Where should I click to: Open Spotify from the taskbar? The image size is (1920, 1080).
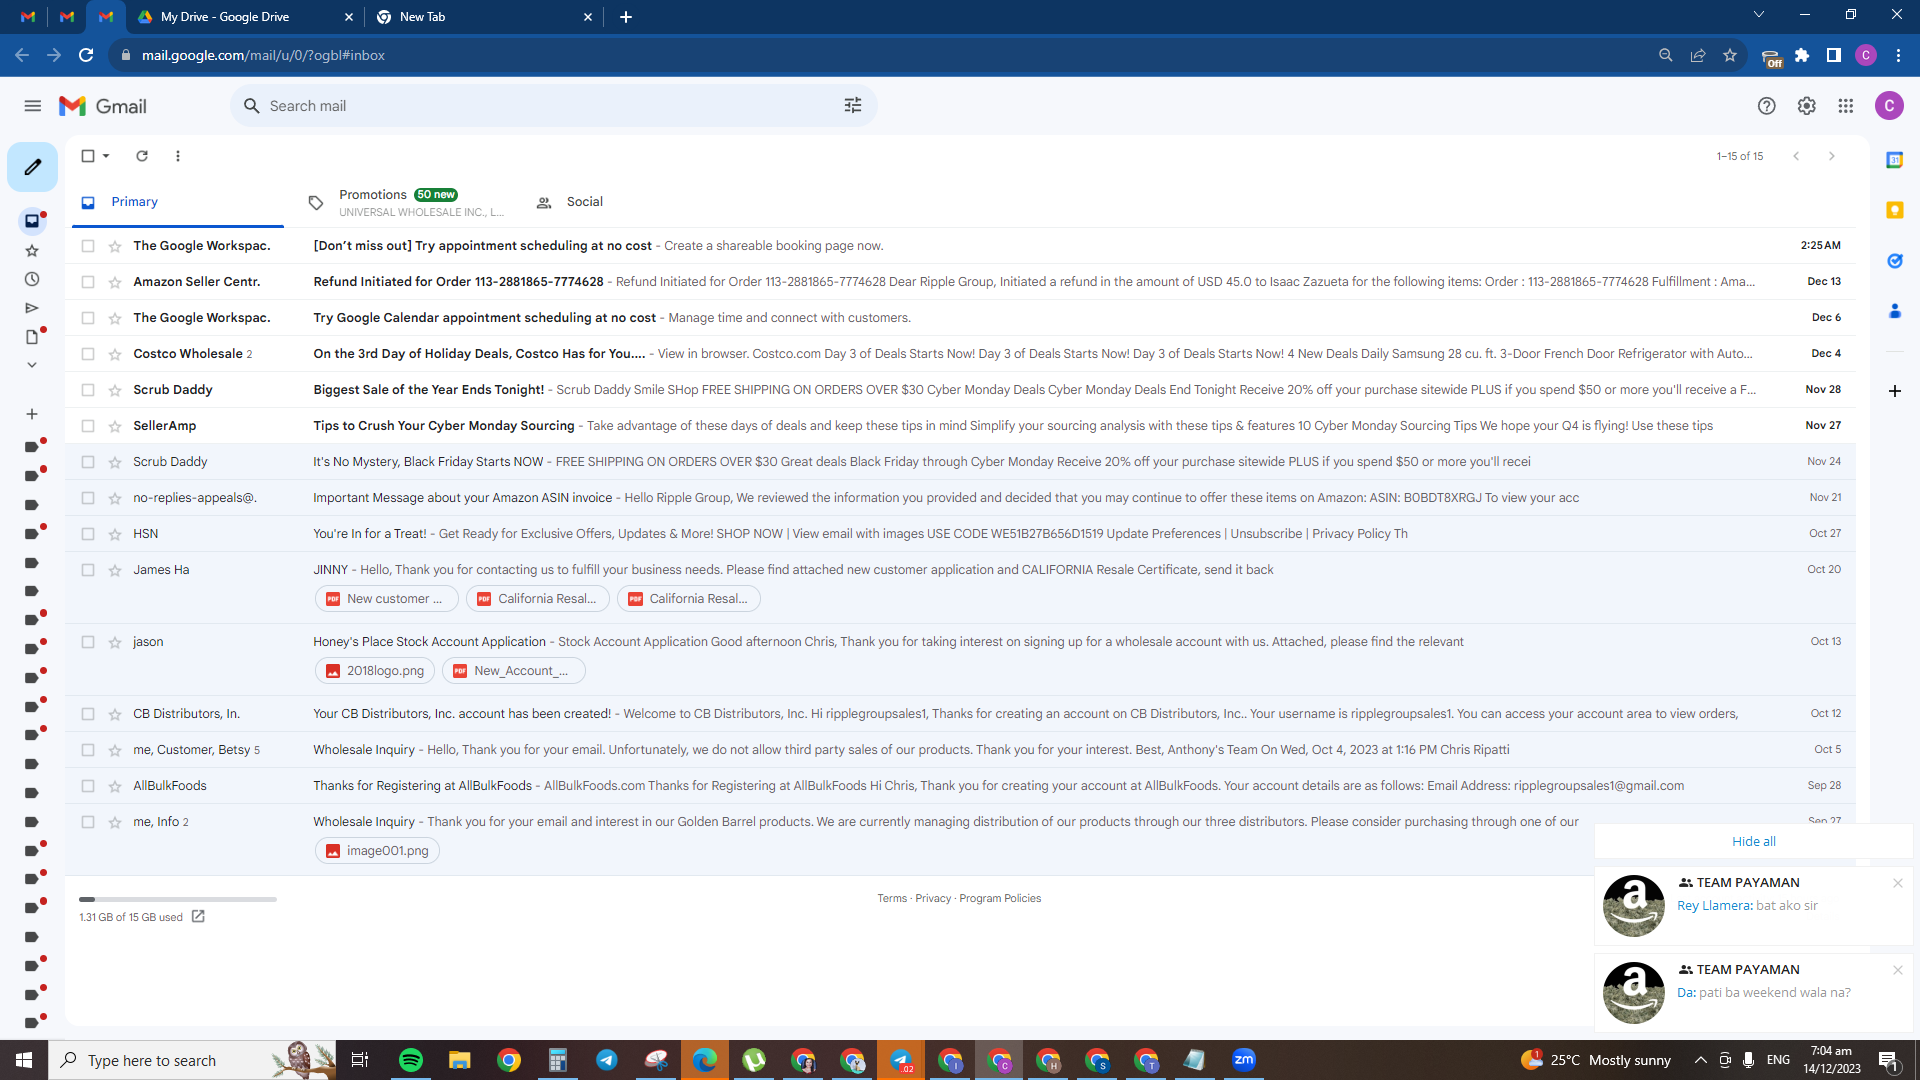click(411, 1060)
